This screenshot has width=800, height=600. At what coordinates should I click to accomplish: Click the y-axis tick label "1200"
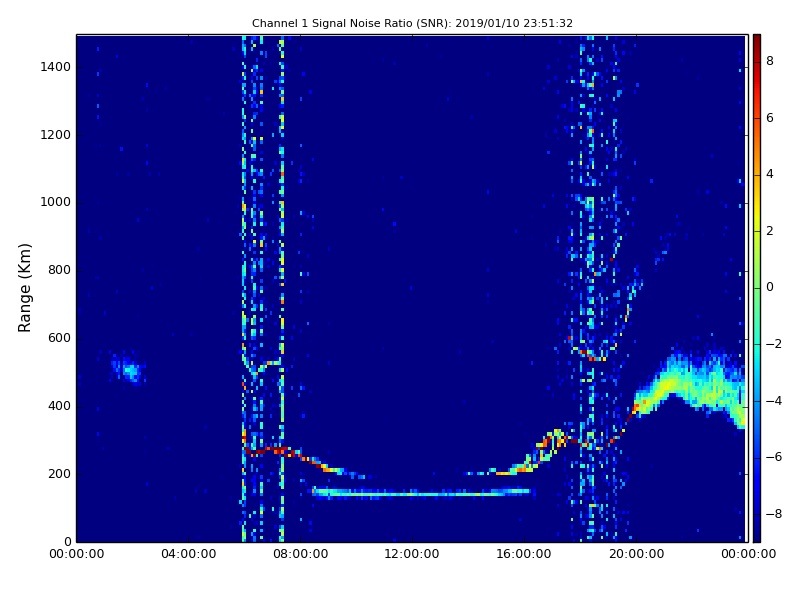[56, 135]
